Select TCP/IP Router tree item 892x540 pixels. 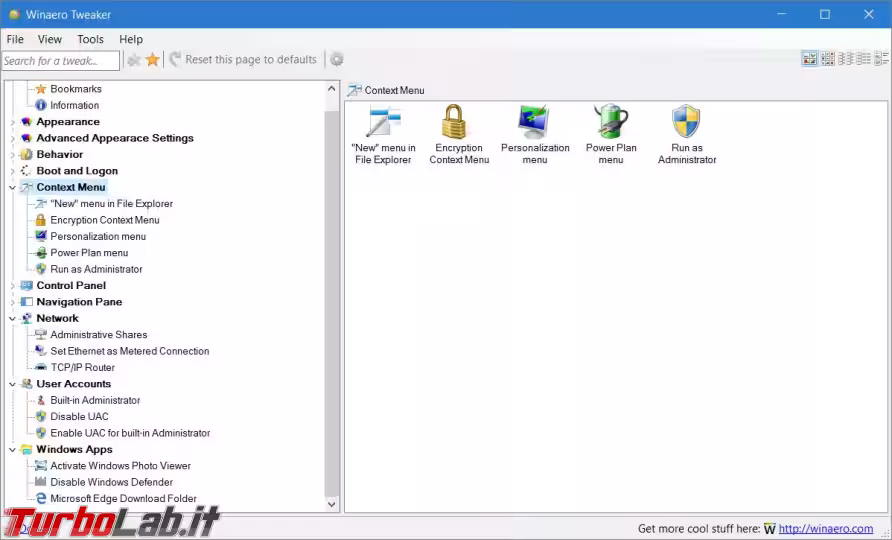pos(82,368)
